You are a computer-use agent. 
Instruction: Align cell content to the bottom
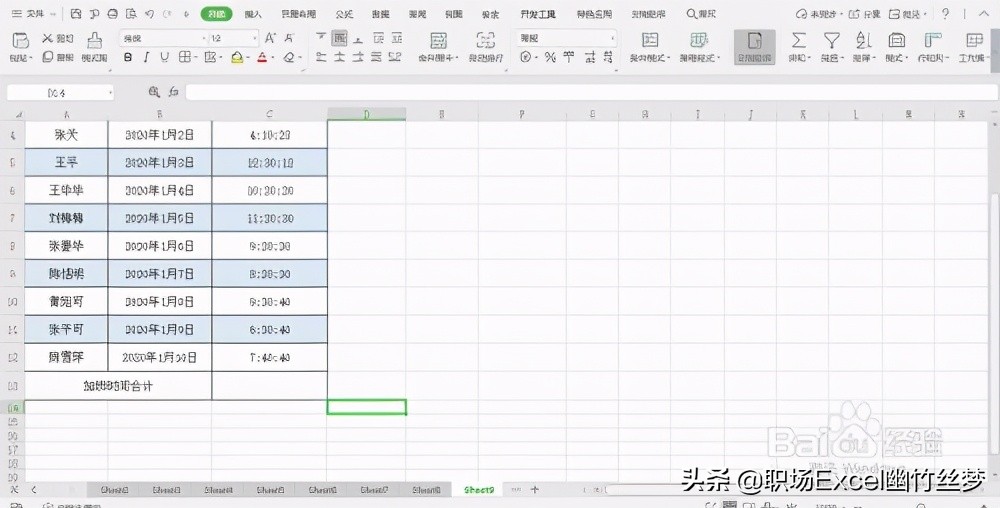pyautogui.click(x=358, y=38)
